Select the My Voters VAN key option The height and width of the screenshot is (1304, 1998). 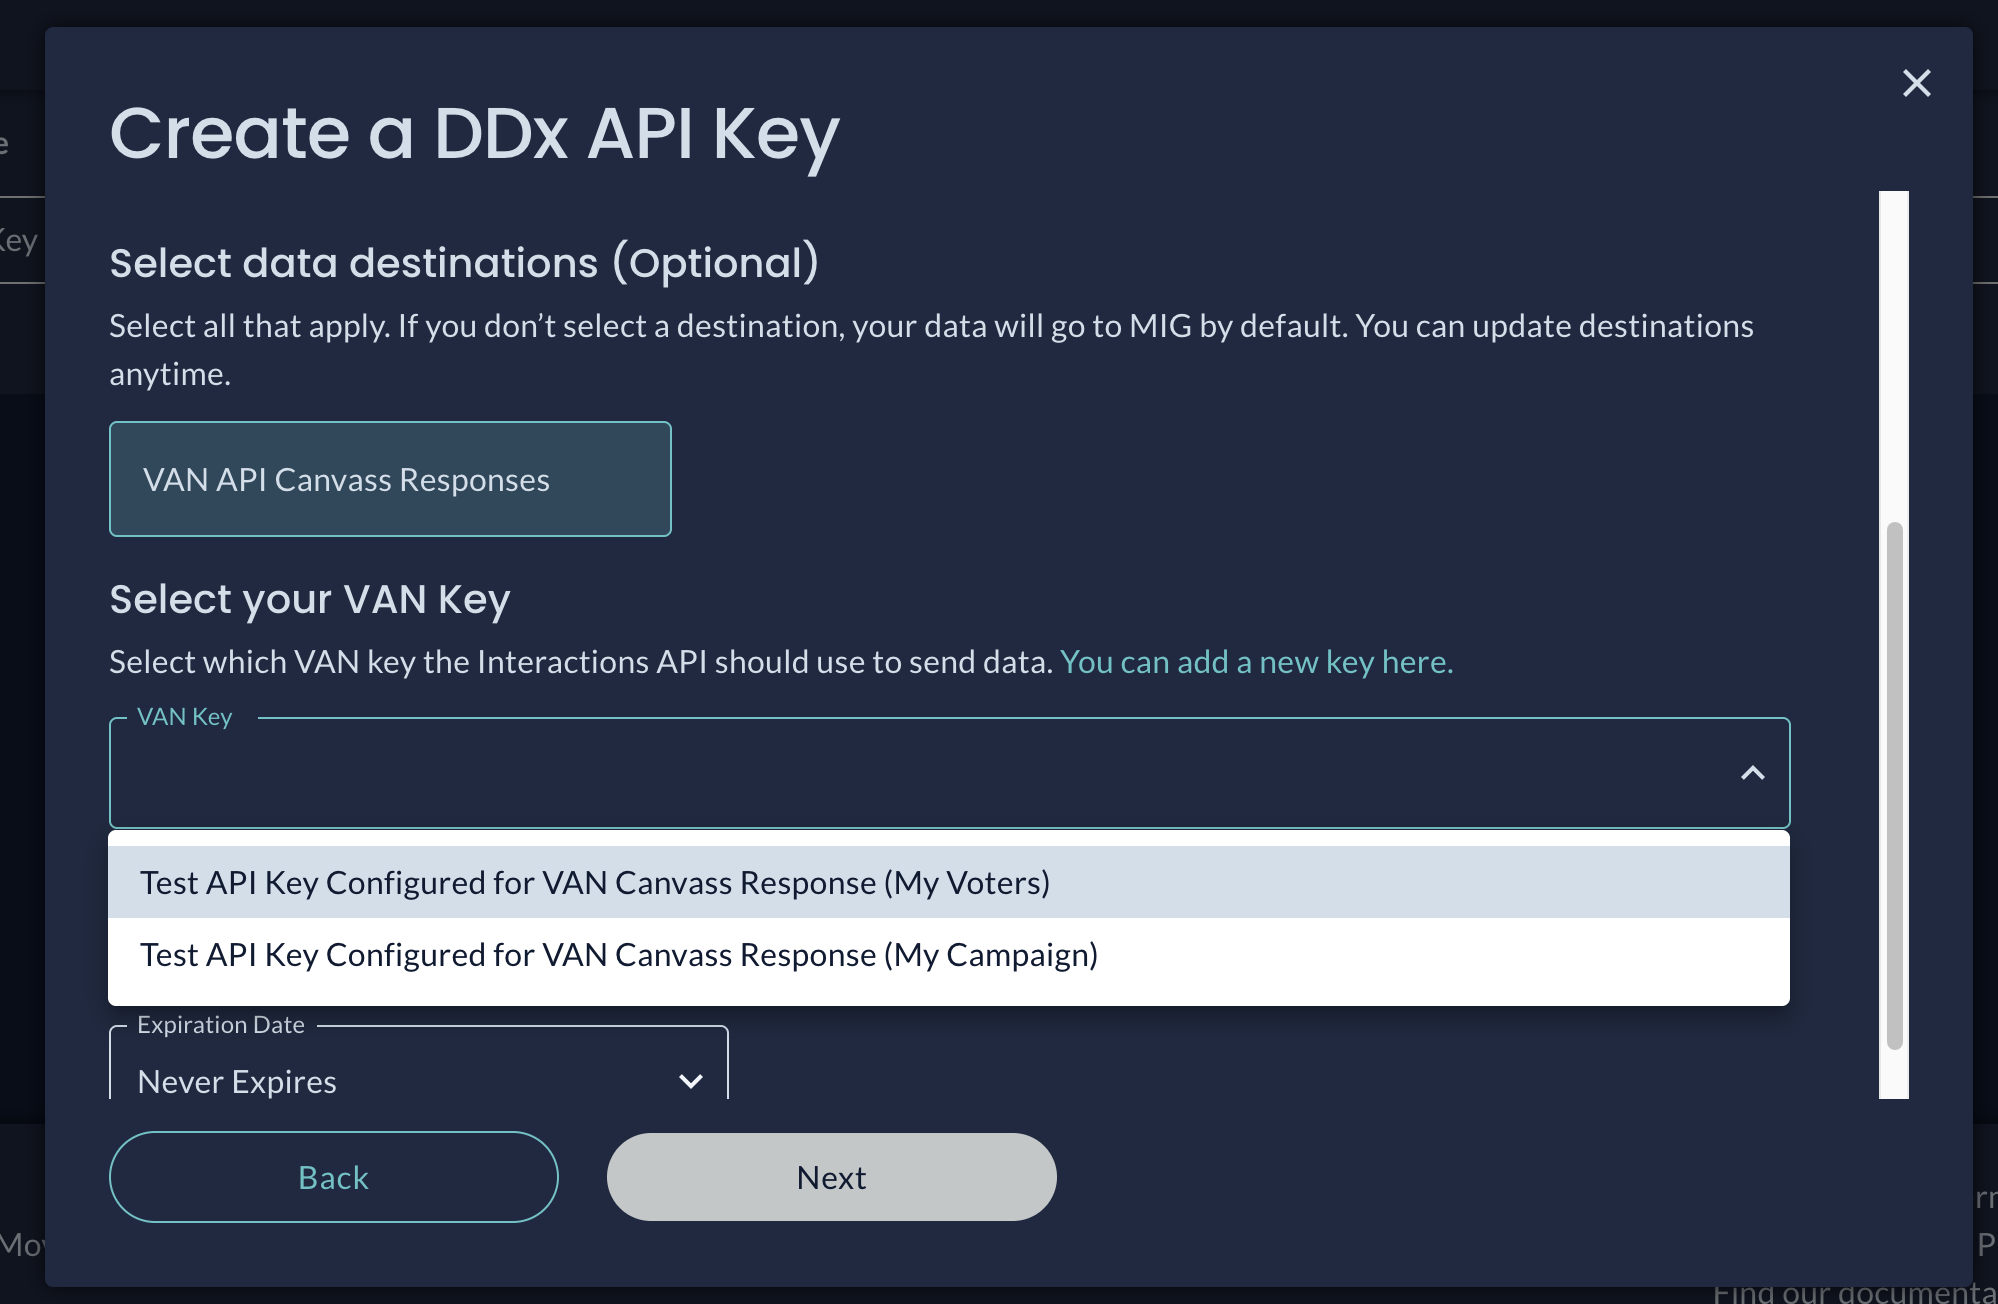[594, 883]
